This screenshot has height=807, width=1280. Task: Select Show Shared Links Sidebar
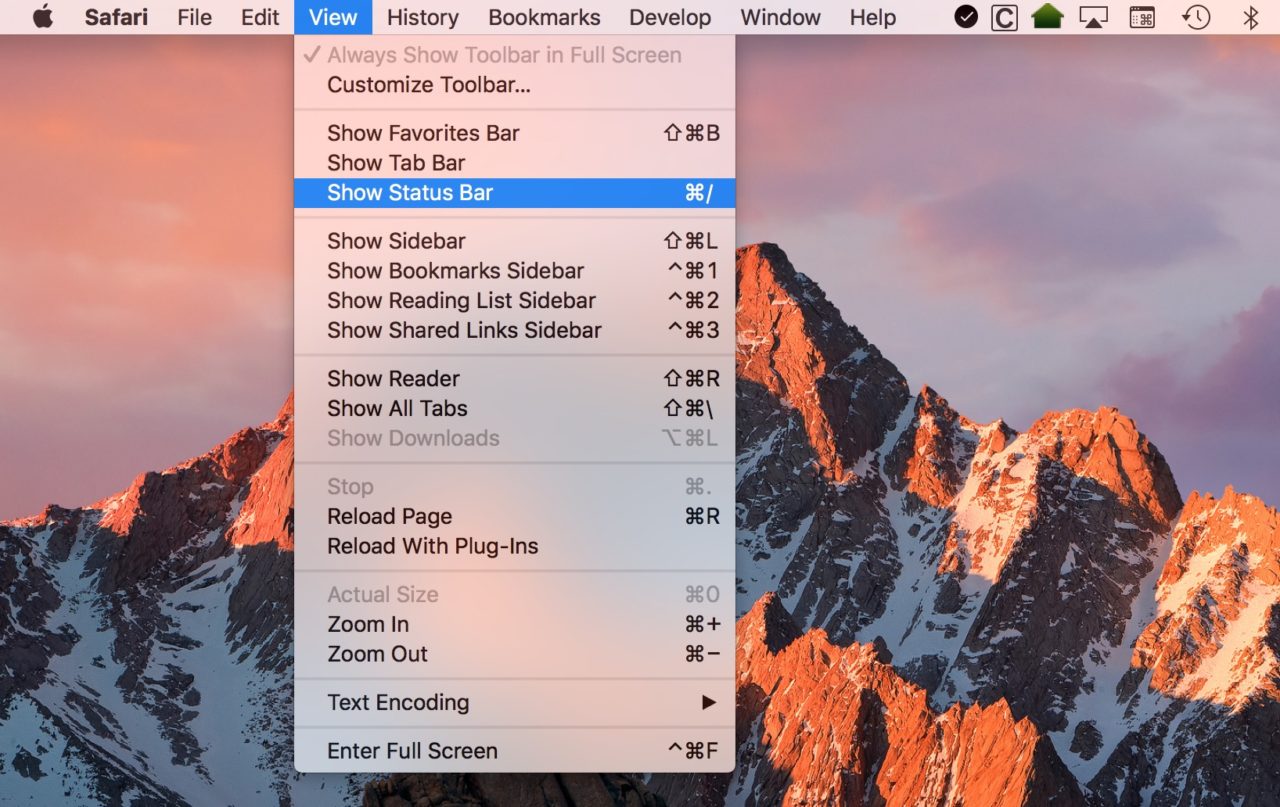click(514, 331)
